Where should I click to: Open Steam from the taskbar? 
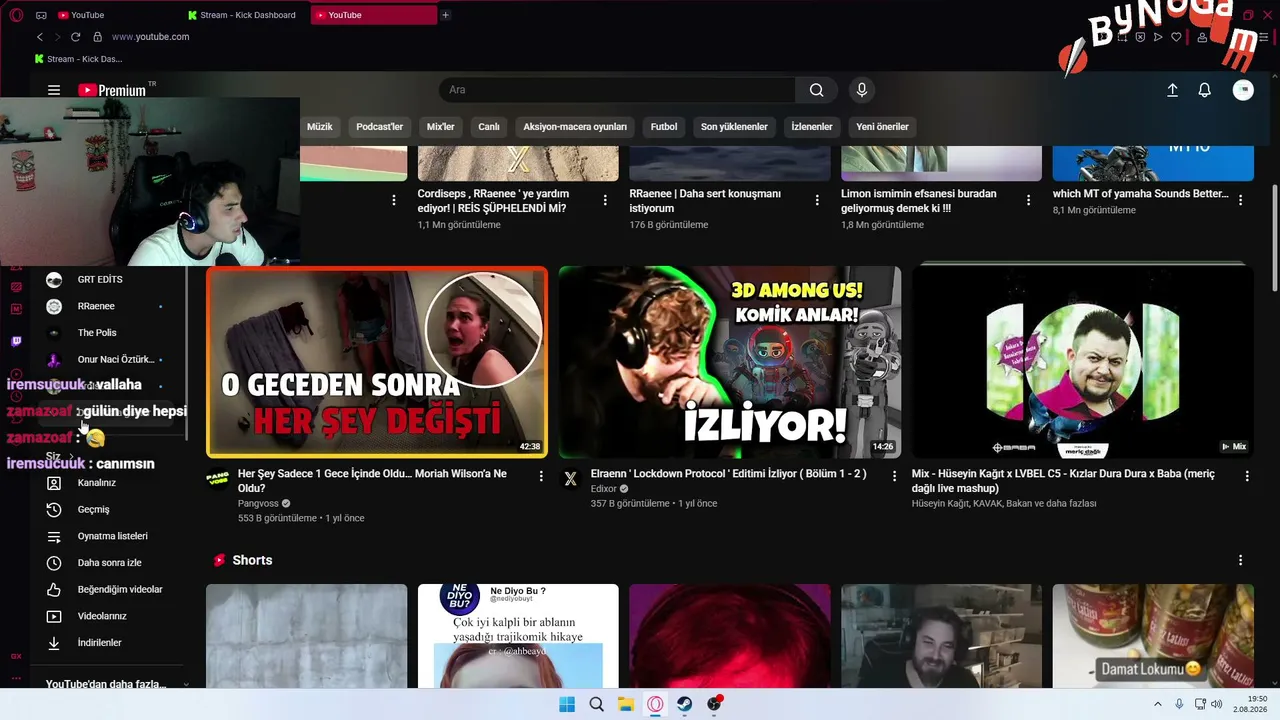[685, 704]
